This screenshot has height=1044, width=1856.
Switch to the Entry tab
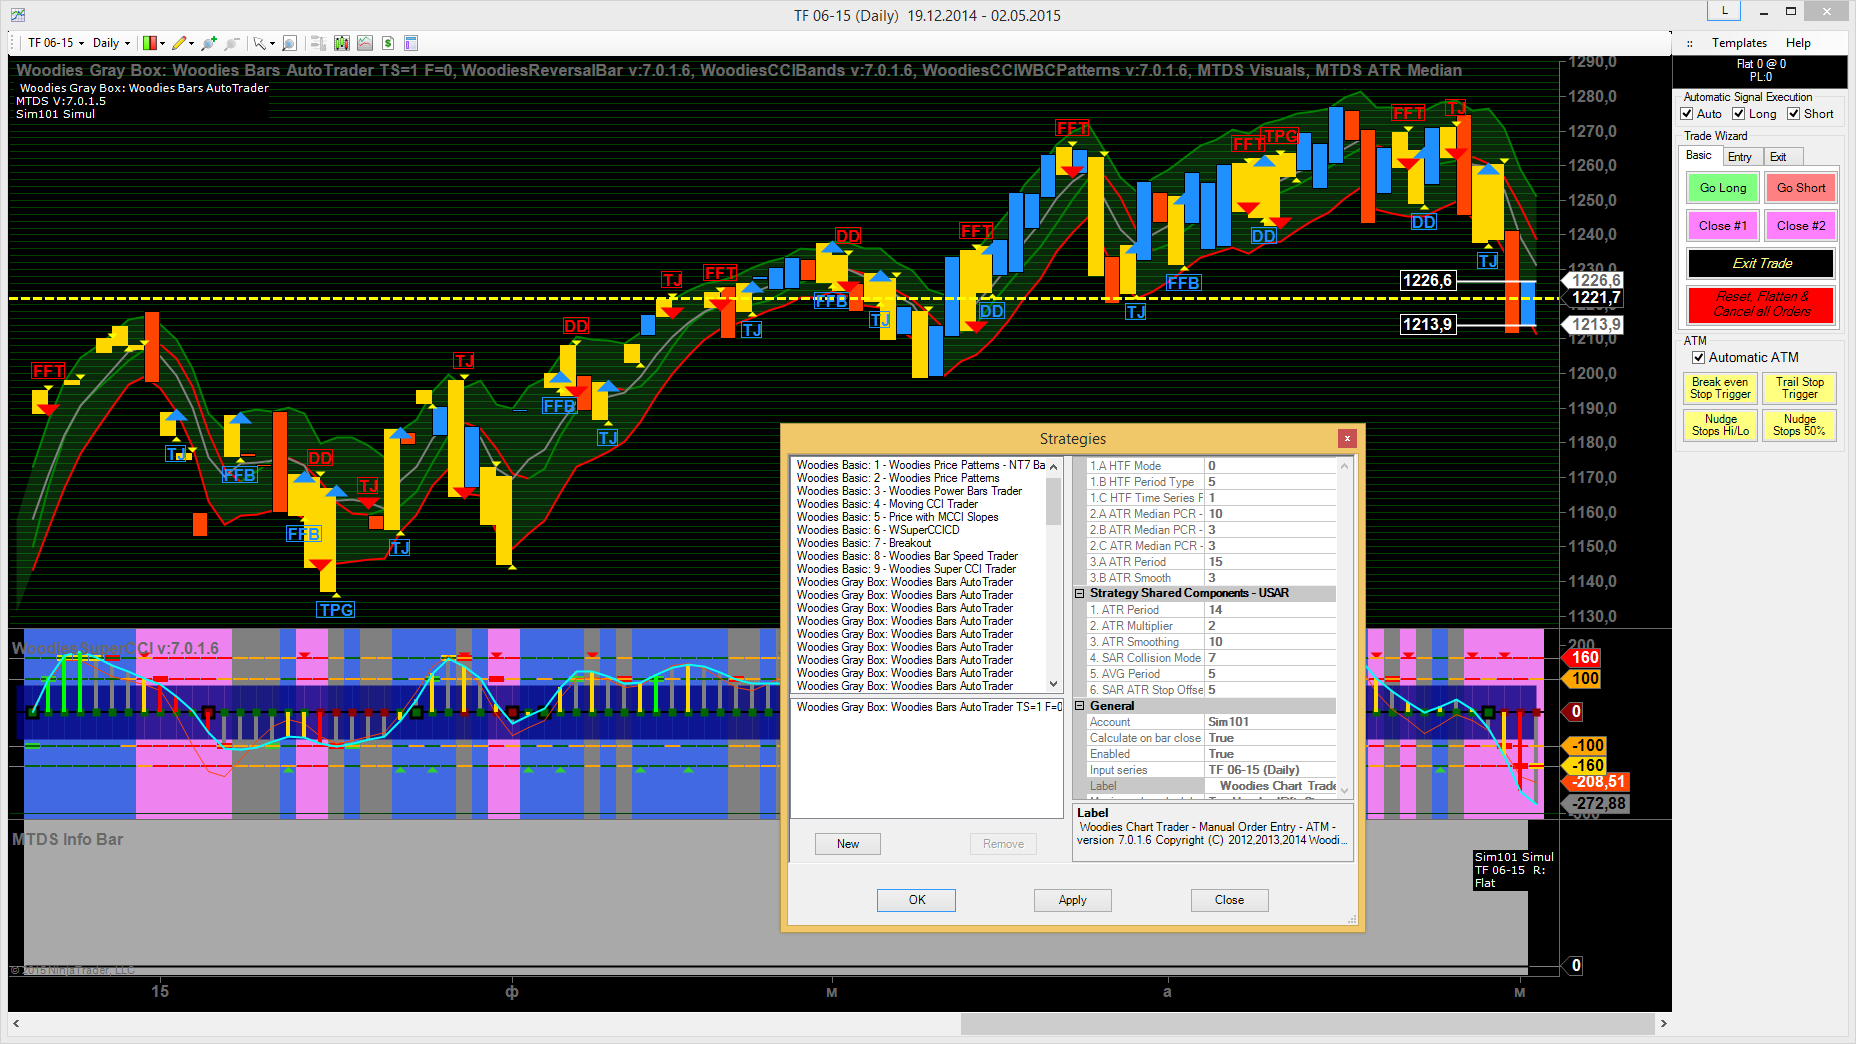click(1740, 157)
